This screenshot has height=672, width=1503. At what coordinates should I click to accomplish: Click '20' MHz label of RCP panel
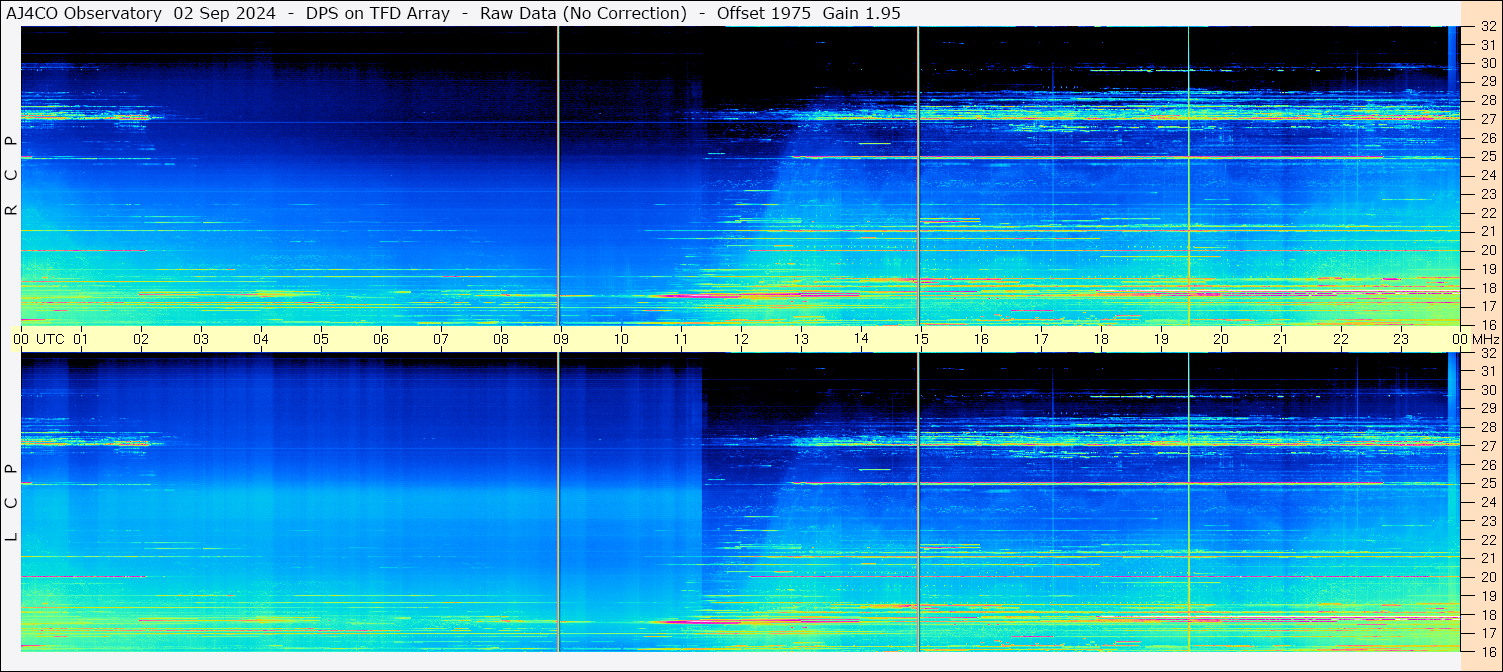tap(1488, 250)
